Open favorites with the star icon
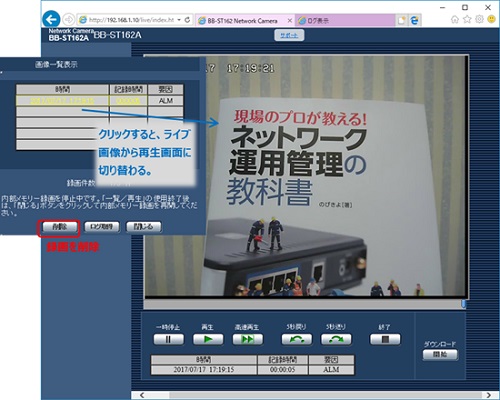500x400 pixels. (x=467, y=19)
